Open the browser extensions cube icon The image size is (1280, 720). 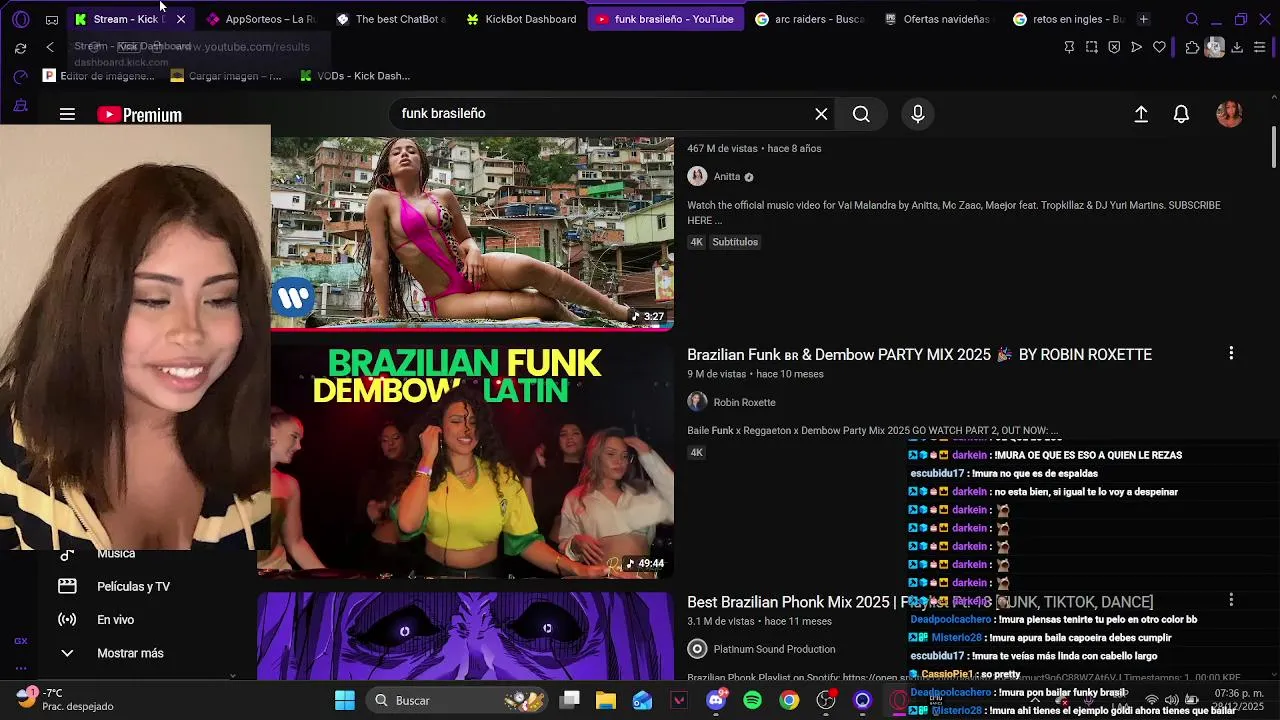1192,47
